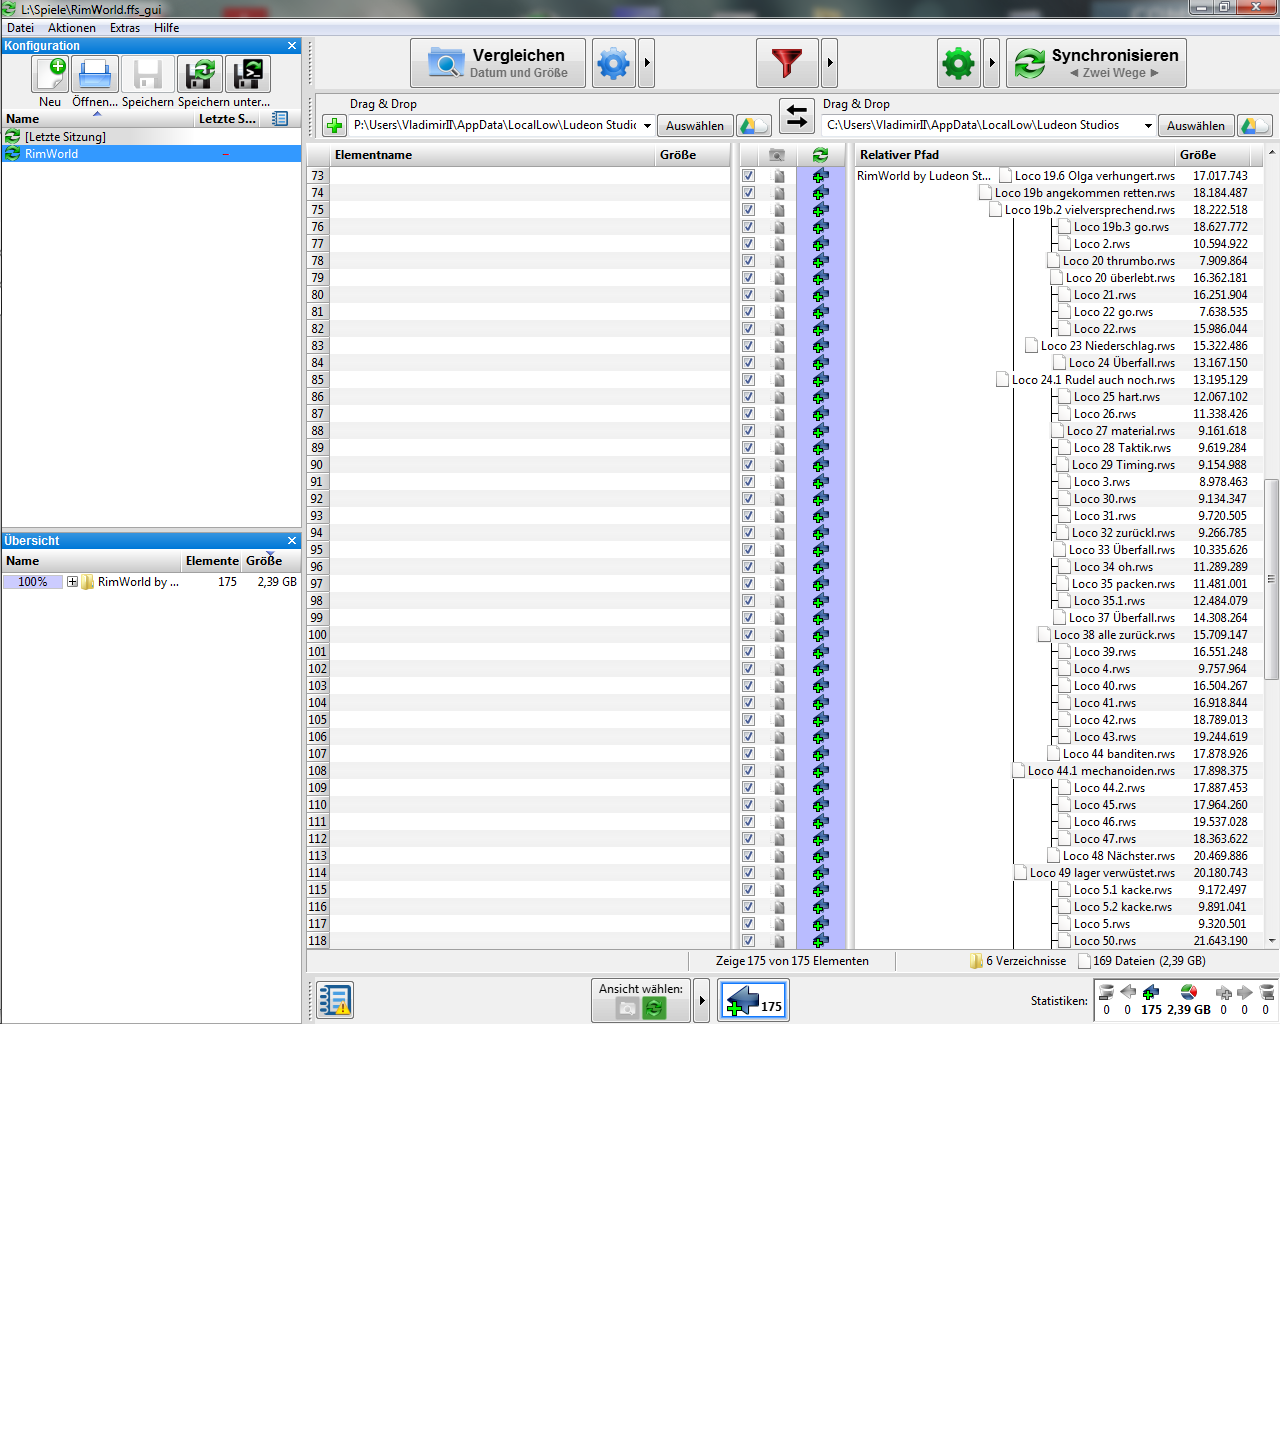Select the RimWorld configuration entry
Screen dimensions: 1280x1455
point(151,154)
